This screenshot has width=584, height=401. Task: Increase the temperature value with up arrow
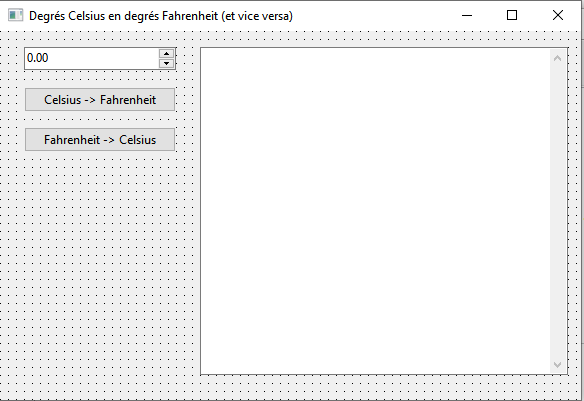click(166, 54)
